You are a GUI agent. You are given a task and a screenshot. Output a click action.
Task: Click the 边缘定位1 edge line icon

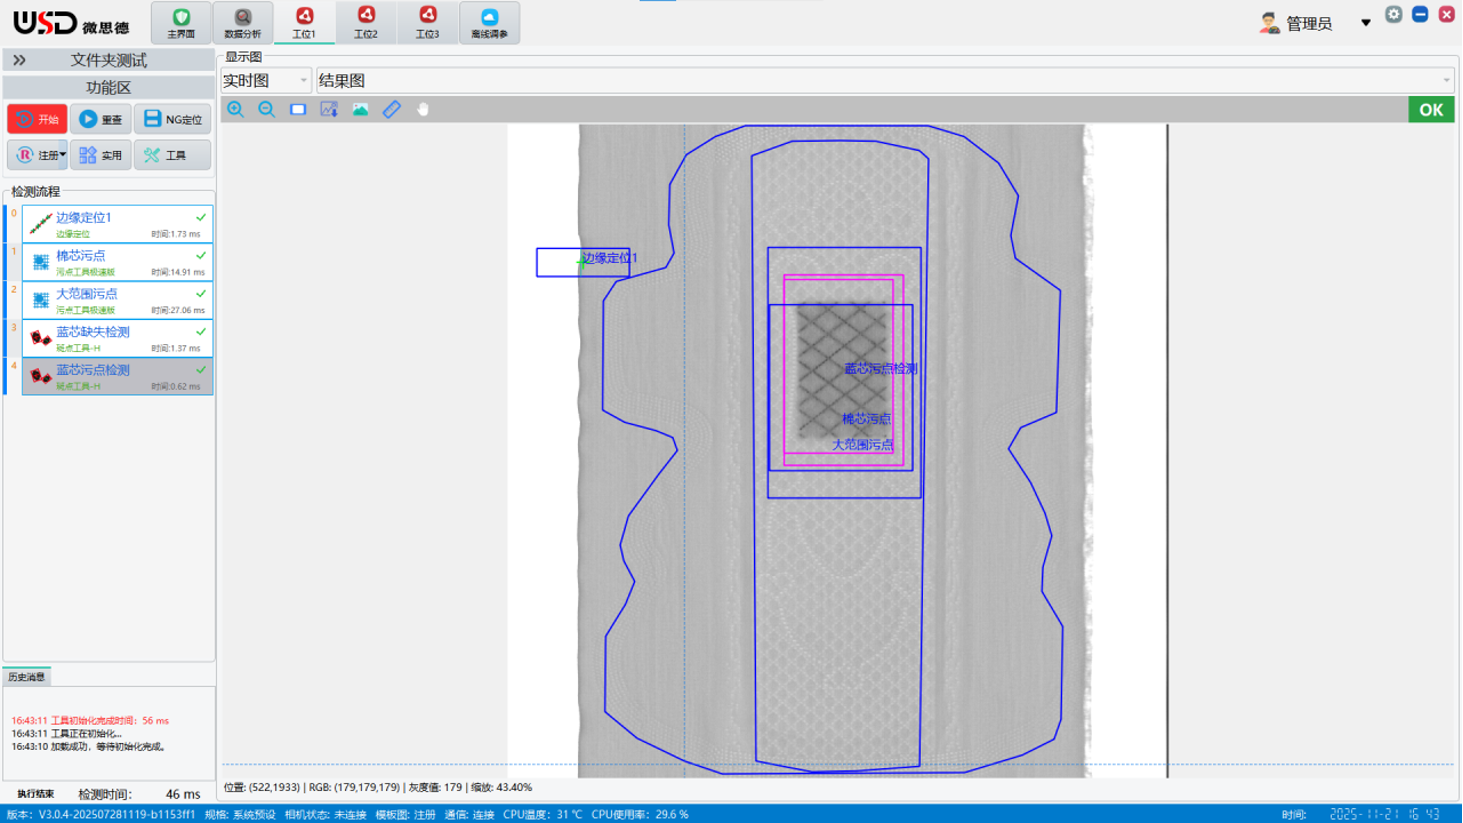40,224
